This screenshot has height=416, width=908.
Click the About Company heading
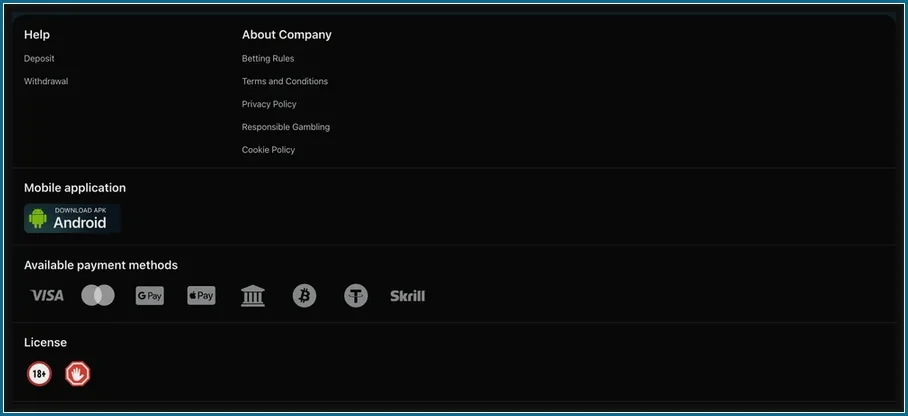[287, 35]
